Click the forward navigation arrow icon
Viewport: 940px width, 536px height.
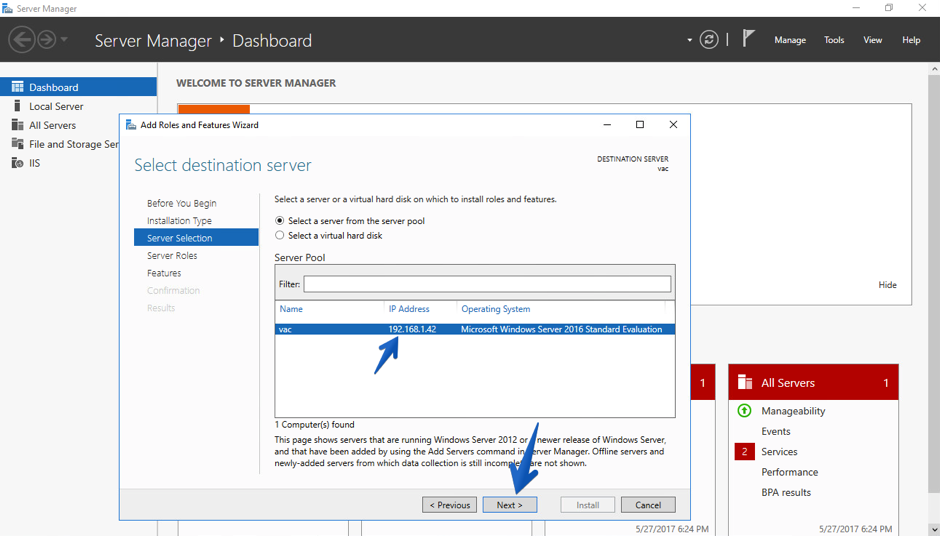pyautogui.click(x=47, y=40)
